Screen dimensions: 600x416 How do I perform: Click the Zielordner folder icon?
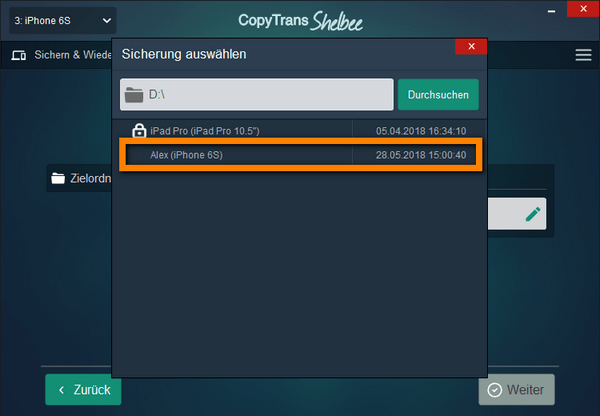tap(58, 178)
